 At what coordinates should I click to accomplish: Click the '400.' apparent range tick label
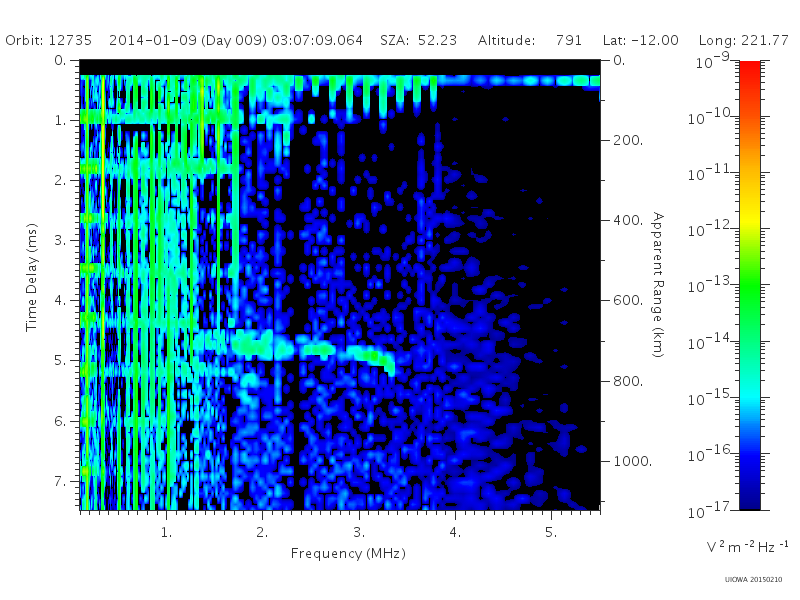tap(628, 220)
